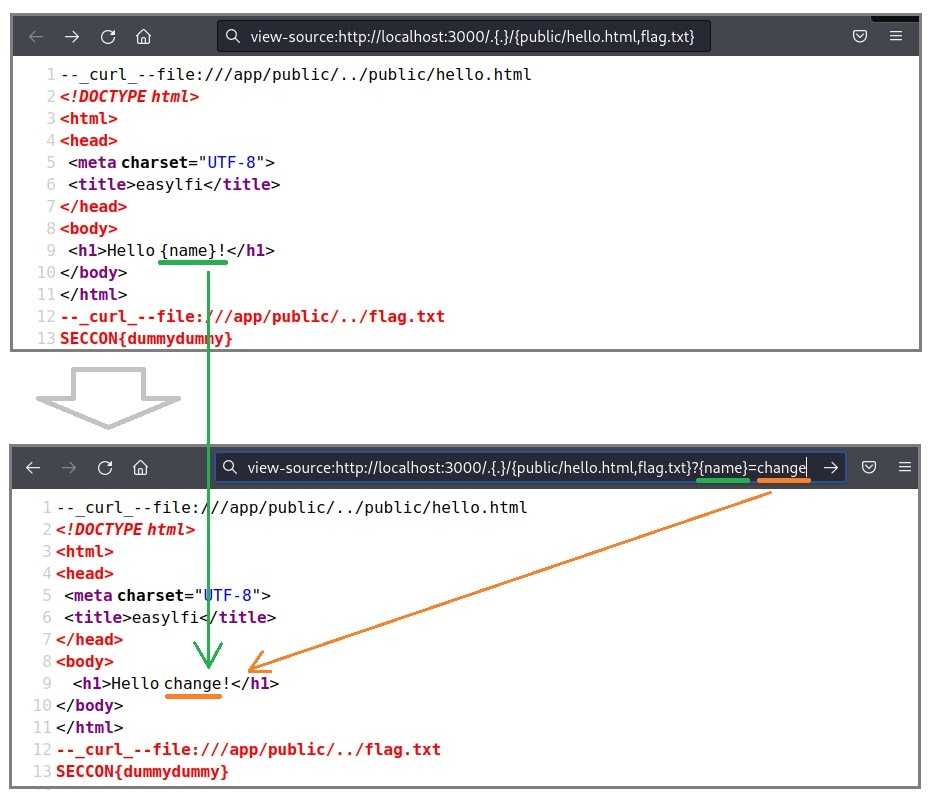The image size is (934, 800).
Task: Click <!DOCTYPE html> in upper source
Action: [129, 97]
